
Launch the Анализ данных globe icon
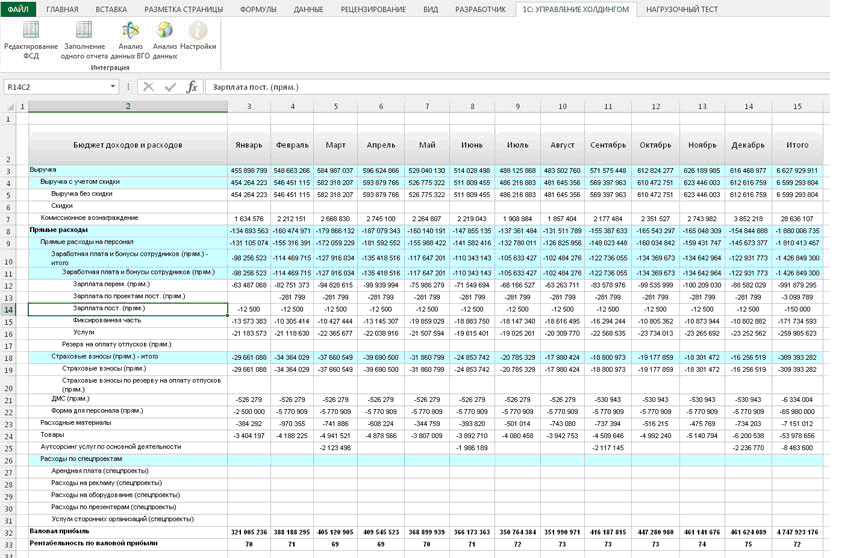point(164,31)
